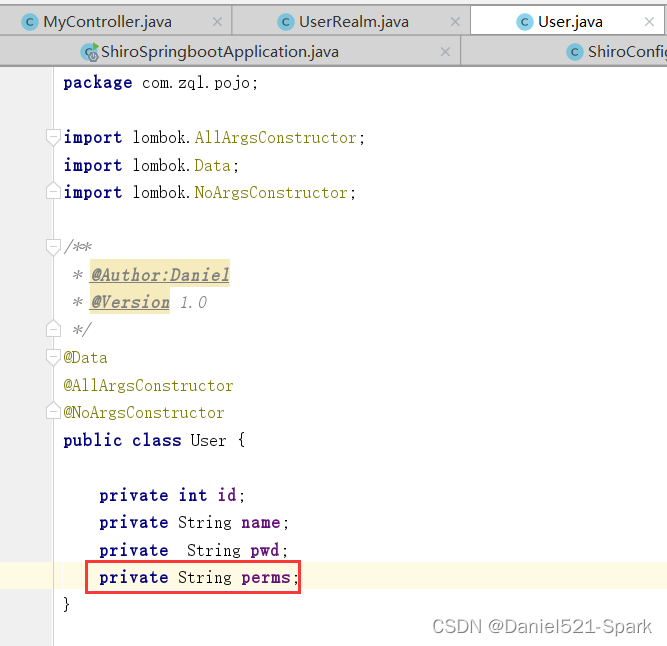Screen dimensions: 667x646
Task: Click AllArgsConstructor in the import line
Action: tap(275, 138)
